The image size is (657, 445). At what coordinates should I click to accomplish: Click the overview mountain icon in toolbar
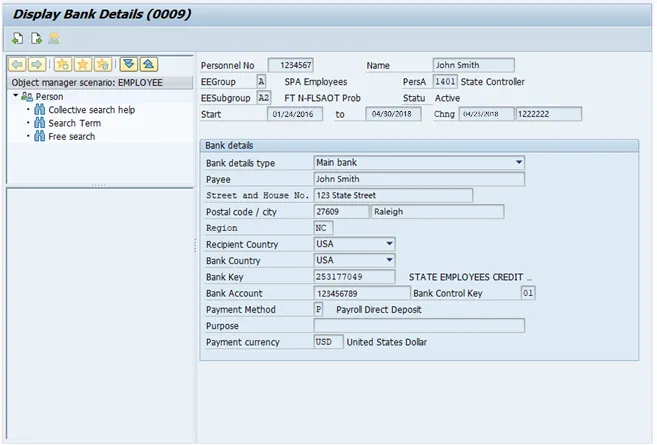click(x=54, y=39)
